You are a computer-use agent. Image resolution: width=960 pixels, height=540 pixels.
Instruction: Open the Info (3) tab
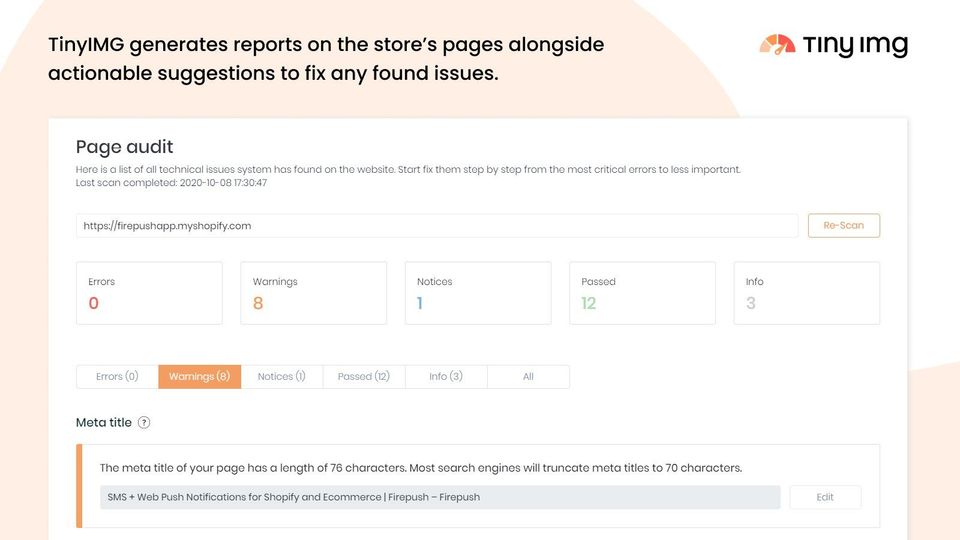tap(446, 377)
